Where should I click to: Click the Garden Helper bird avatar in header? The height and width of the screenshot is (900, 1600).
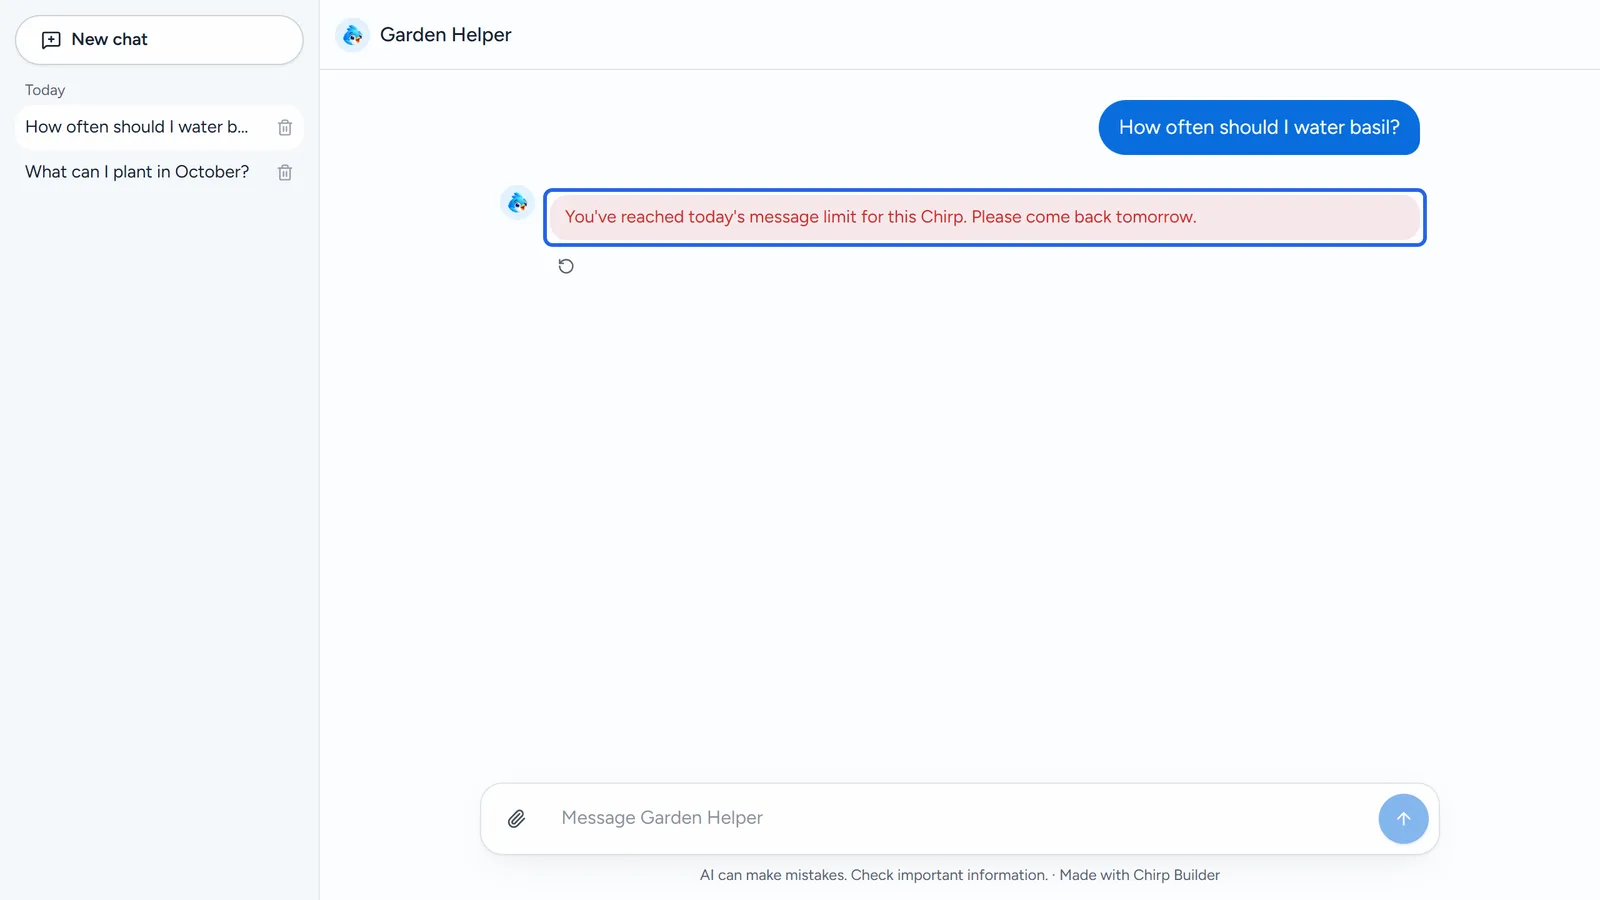pos(352,35)
